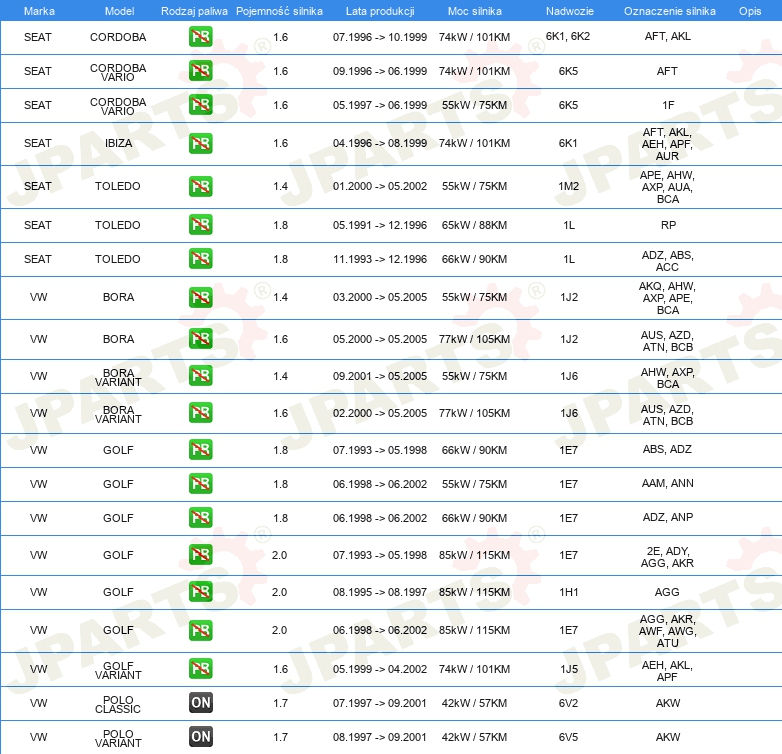Click the body code 6V5

coord(569,737)
